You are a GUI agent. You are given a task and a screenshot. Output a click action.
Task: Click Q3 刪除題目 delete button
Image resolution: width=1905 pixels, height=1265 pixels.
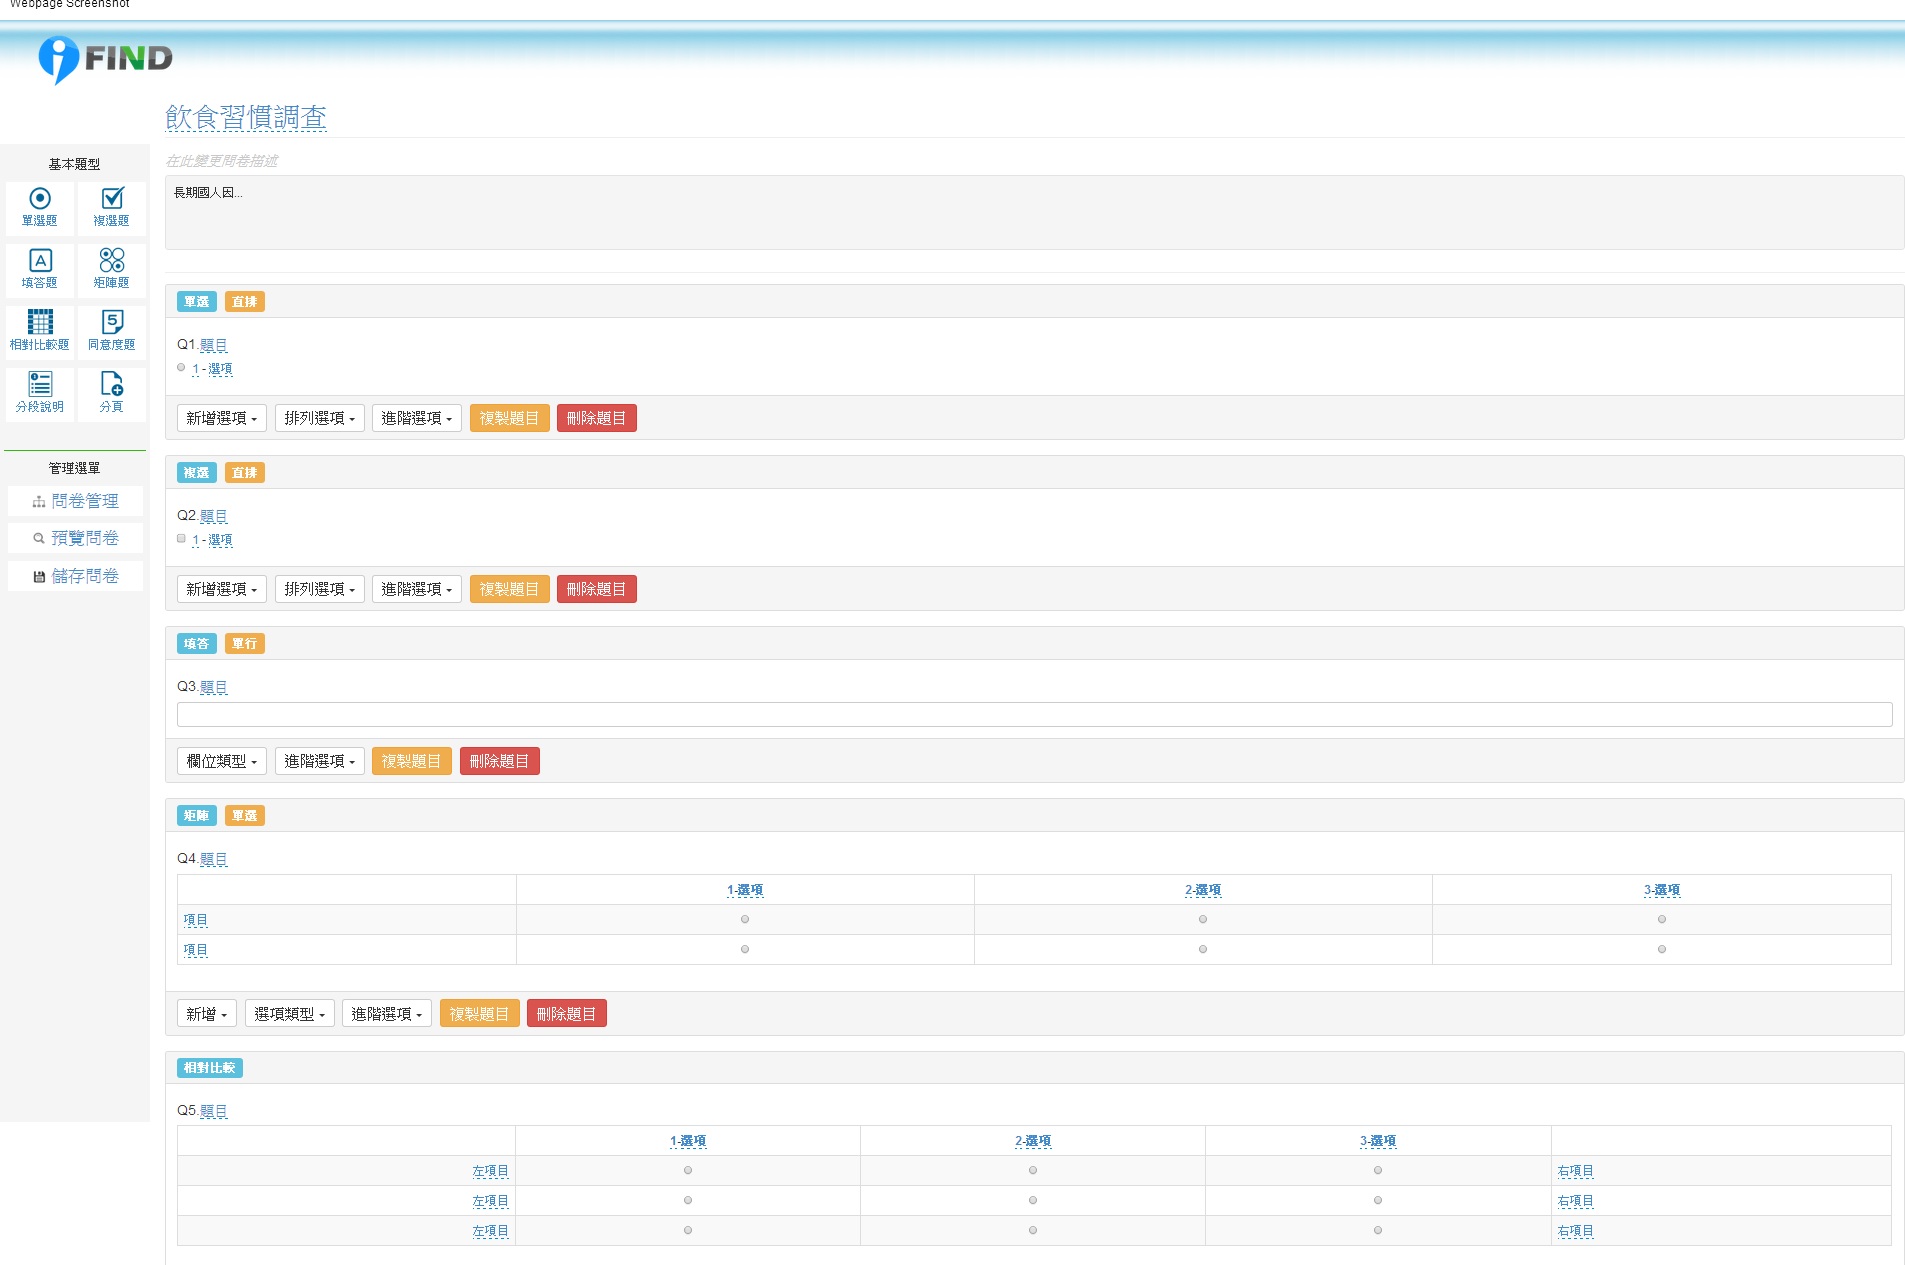pos(500,761)
